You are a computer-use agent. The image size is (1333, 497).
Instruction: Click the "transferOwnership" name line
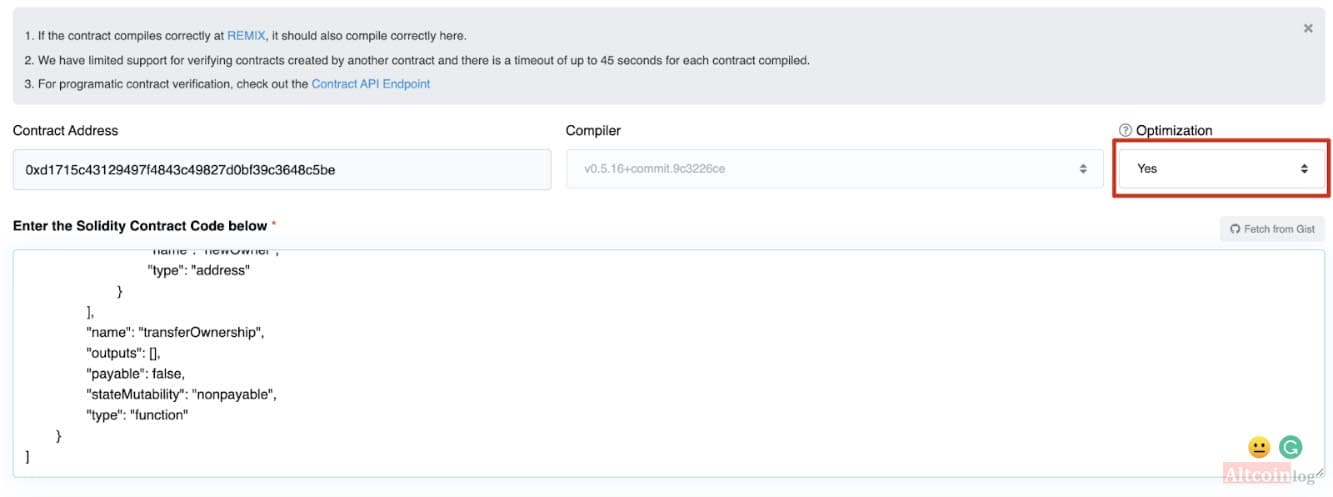pos(175,333)
